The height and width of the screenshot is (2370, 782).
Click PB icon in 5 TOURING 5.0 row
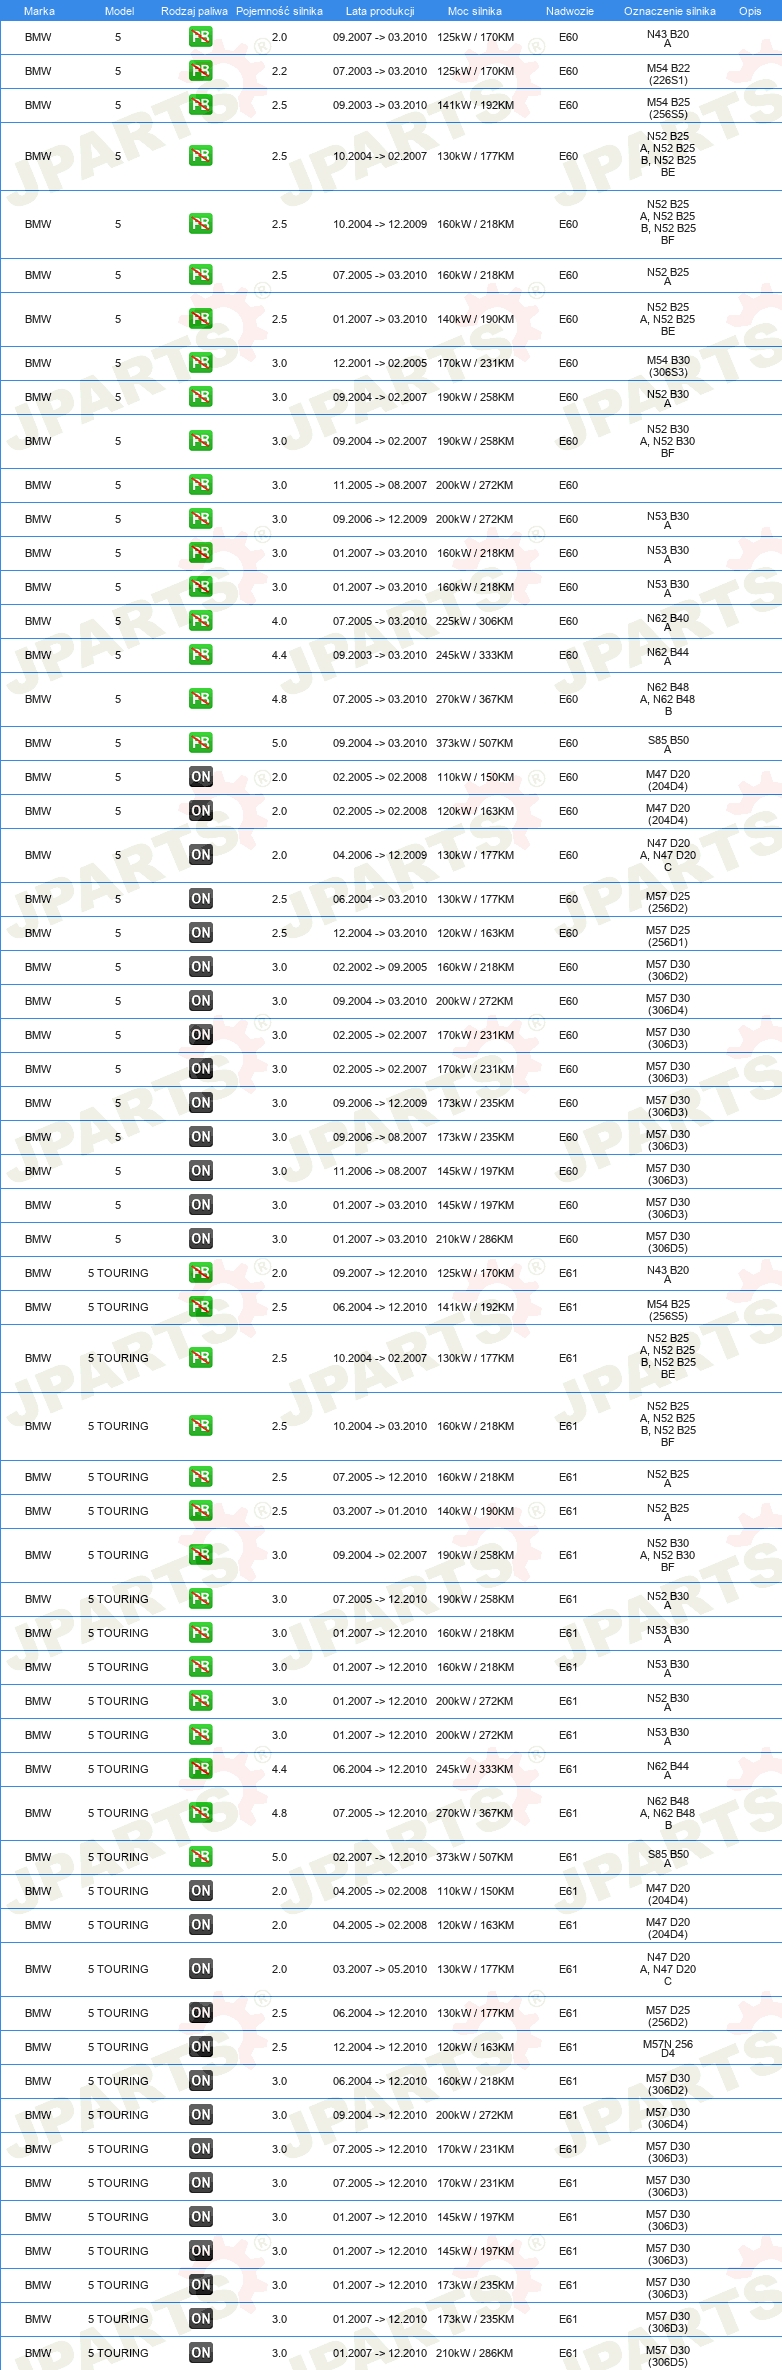click(201, 1857)
